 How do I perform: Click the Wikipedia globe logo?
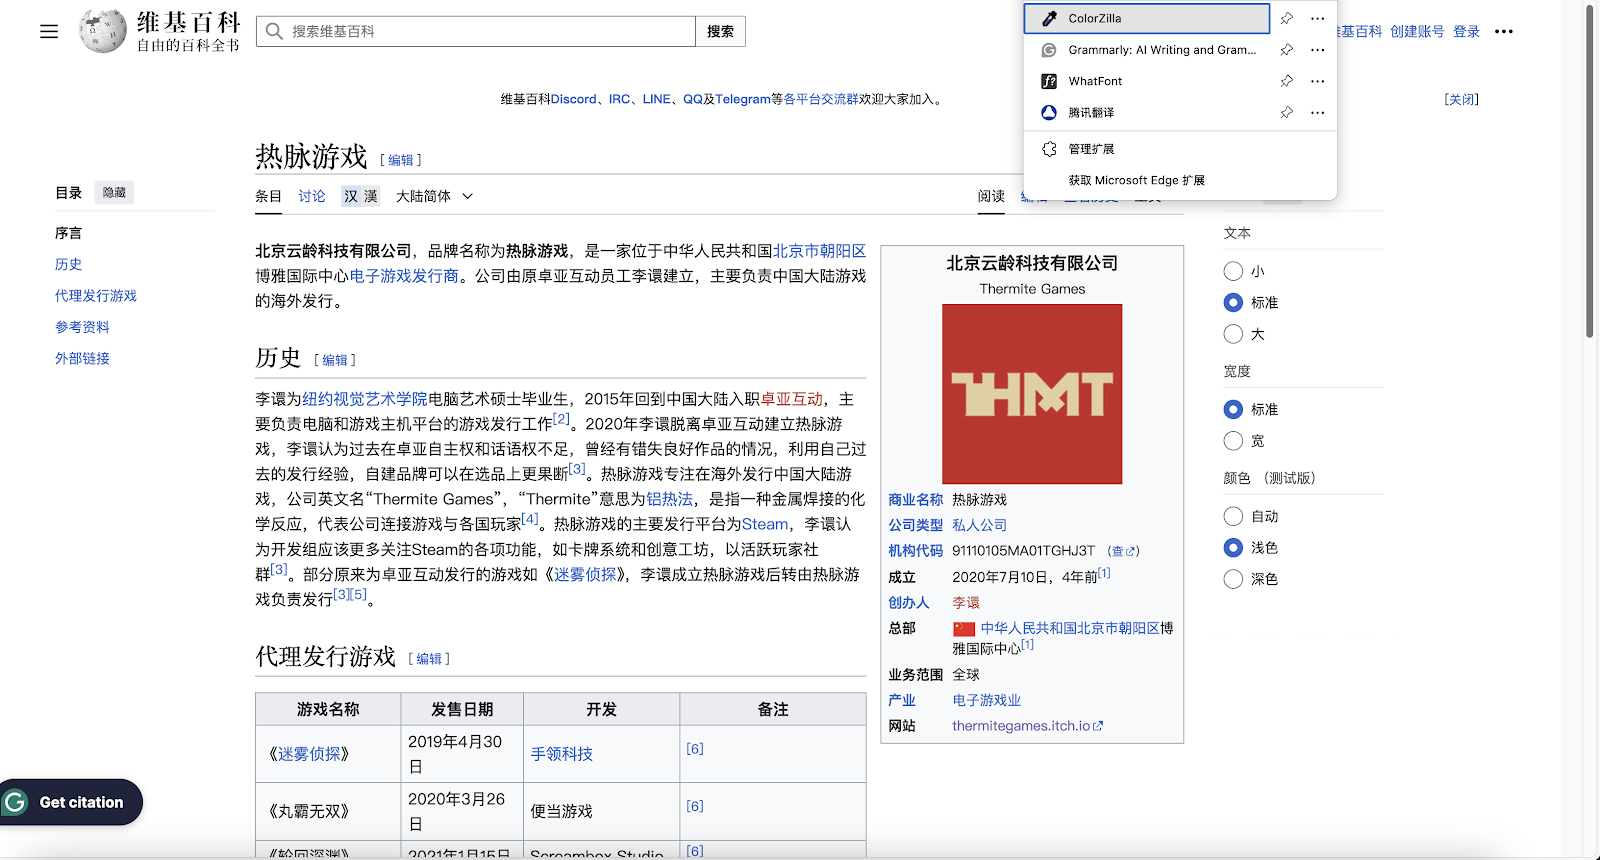103,31
